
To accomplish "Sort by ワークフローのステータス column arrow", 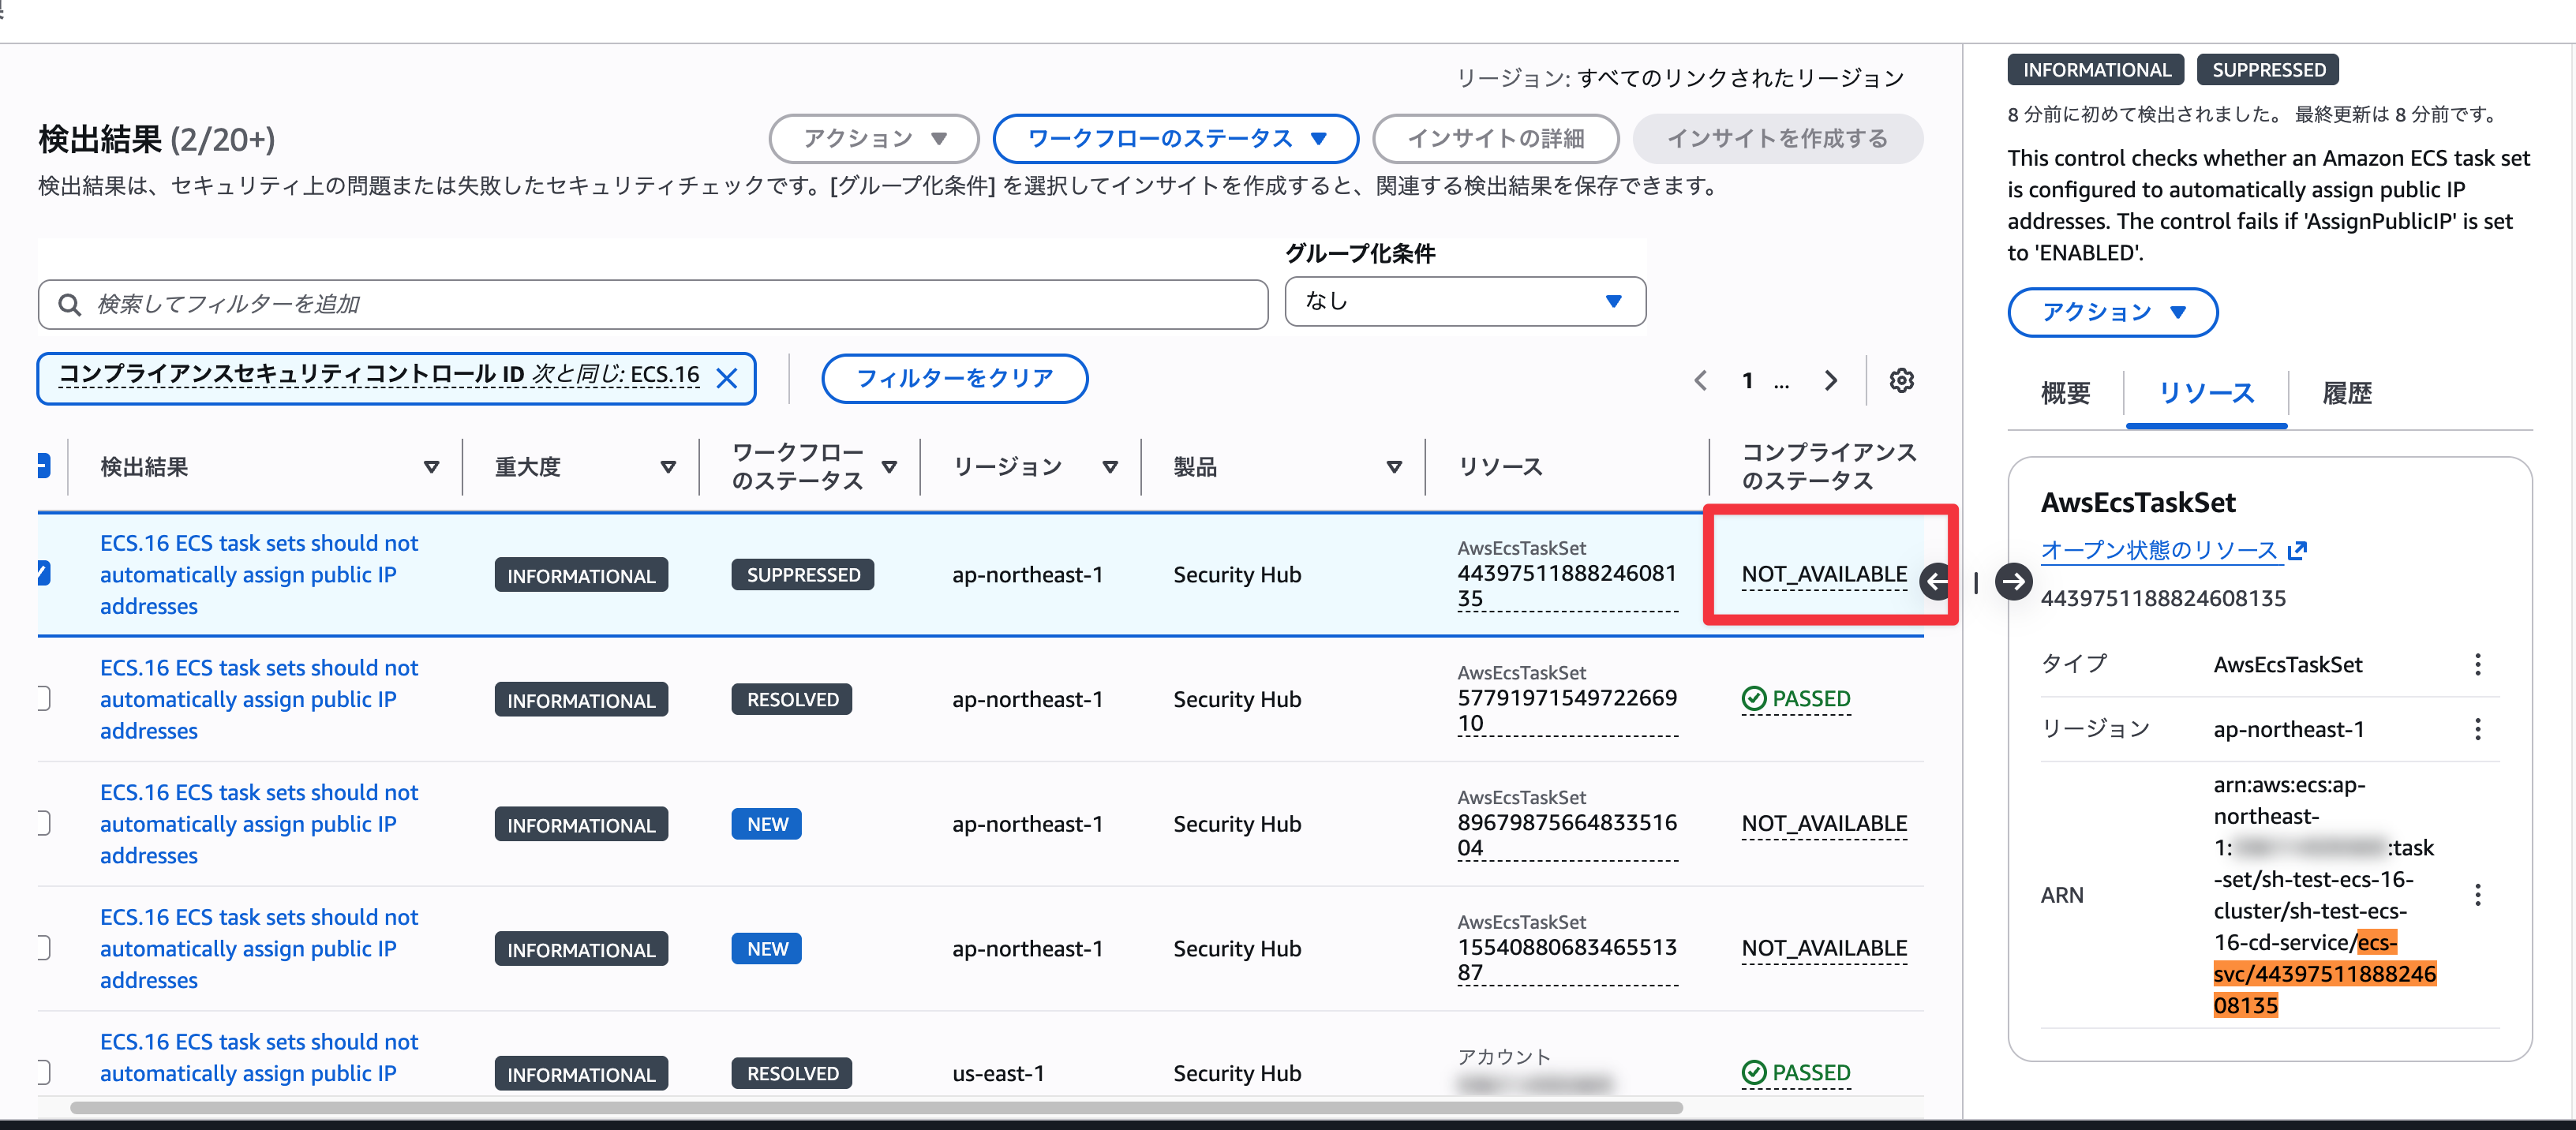I will pyautogui.click(x=889, y=467).
